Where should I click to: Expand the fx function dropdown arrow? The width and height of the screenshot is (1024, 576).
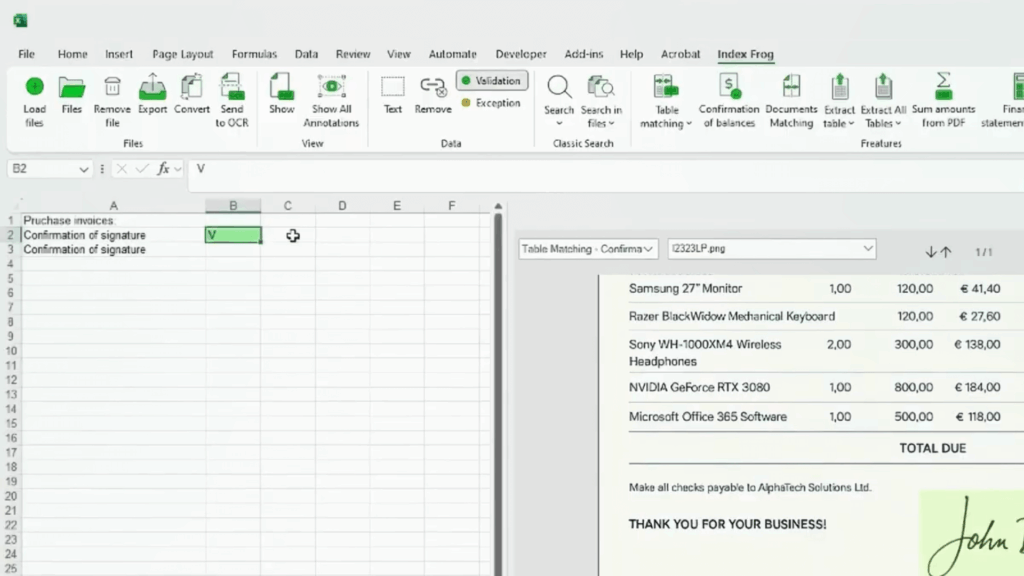178,169
